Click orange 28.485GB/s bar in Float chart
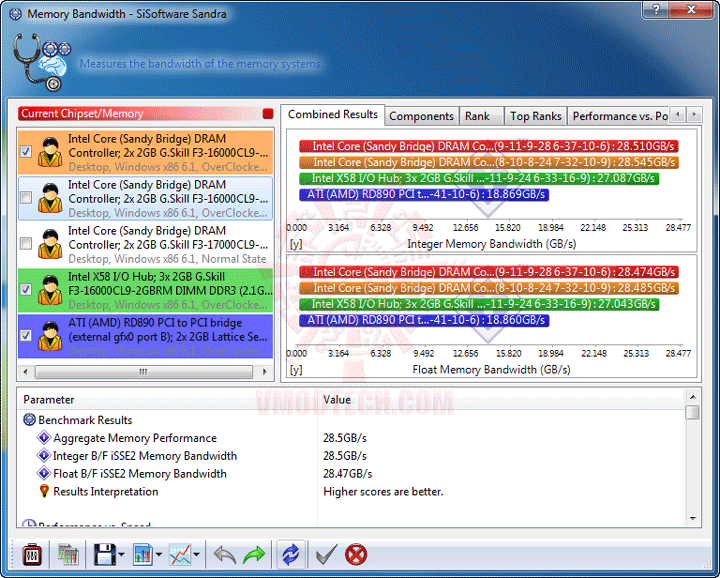Viewport: 720px width, 578px height. (x=489, y=288)
